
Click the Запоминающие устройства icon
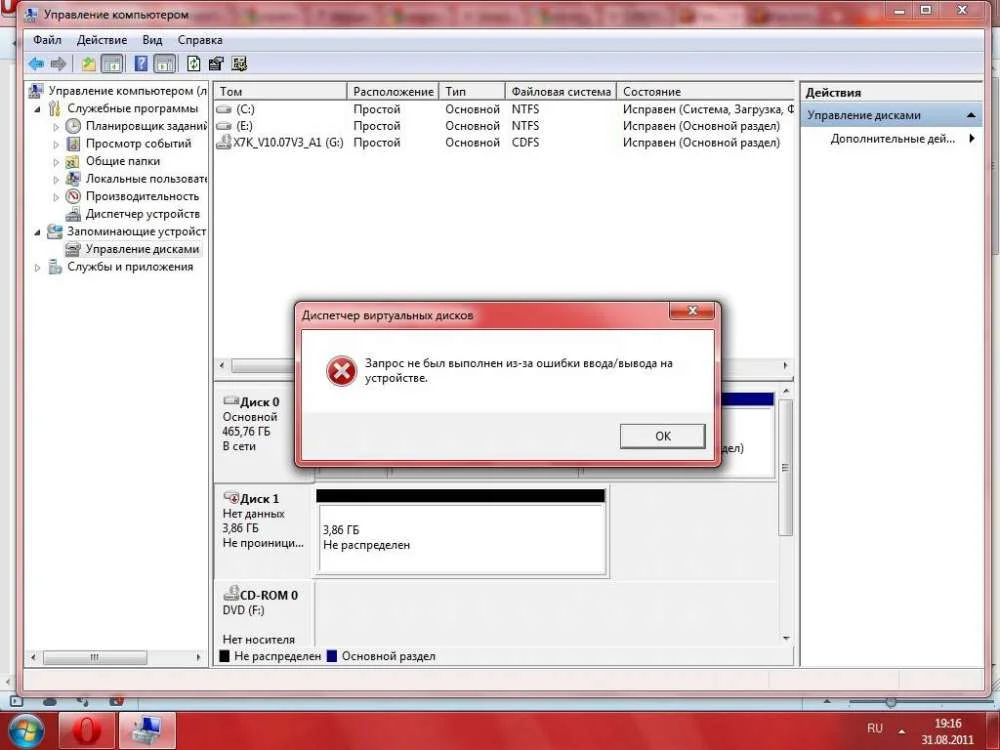pyautogui.click(x=55, y=232)
